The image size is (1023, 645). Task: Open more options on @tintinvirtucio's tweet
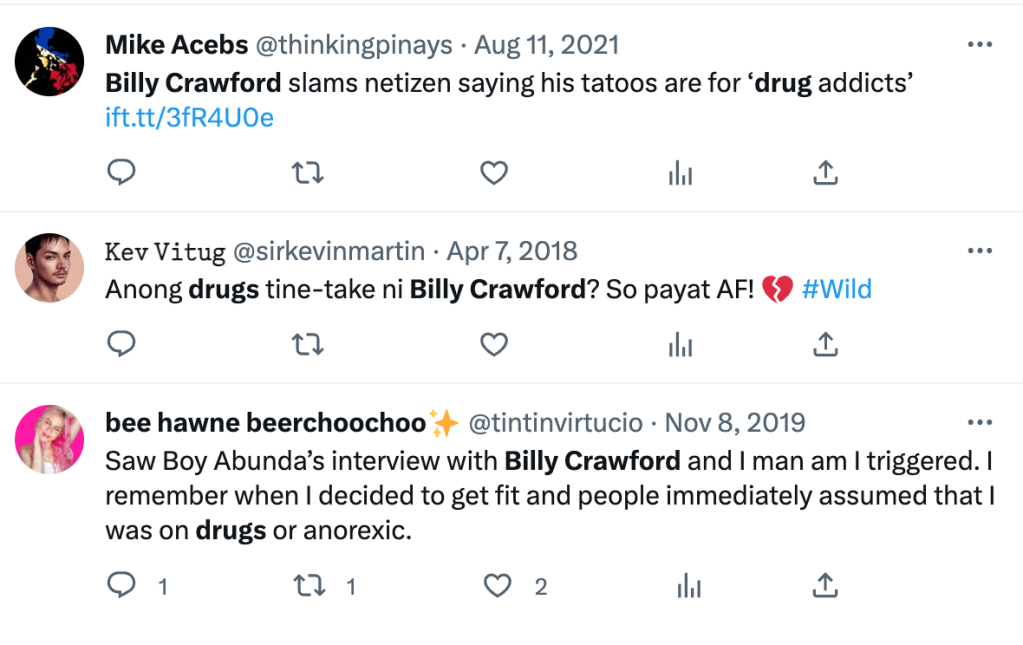(979, 422)
